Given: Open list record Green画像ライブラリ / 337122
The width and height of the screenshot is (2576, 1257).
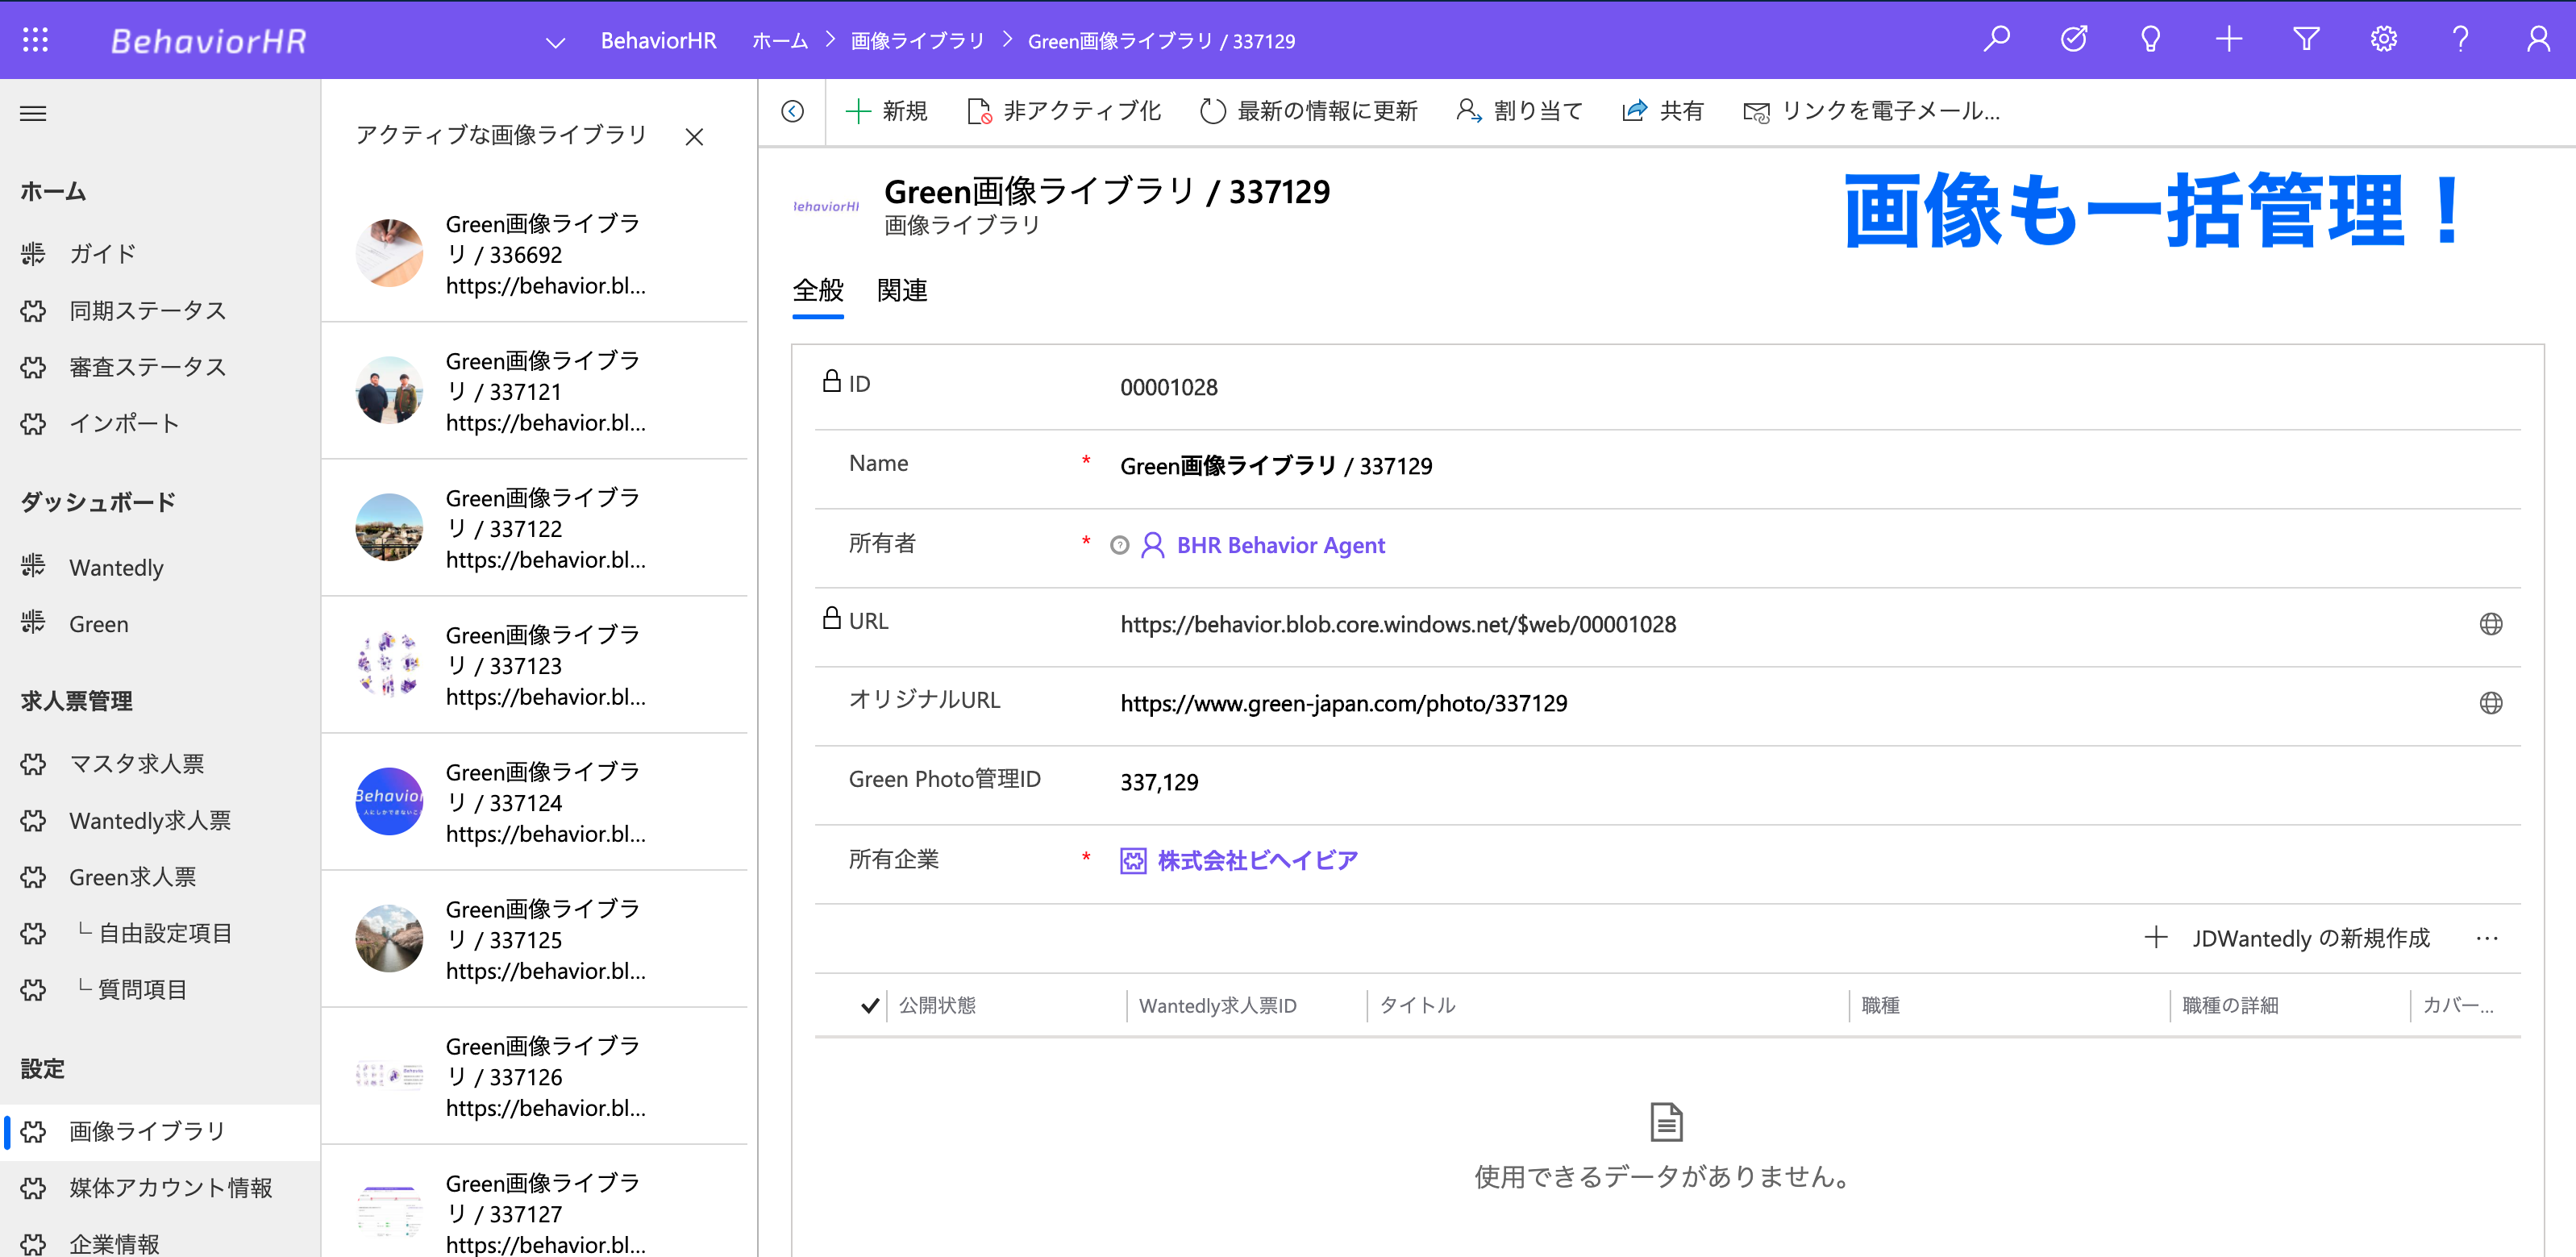Looking at the screenshot, I should pos(534,528).
